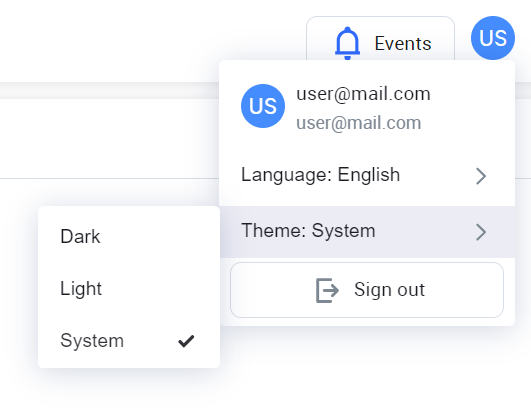Click the Sign out button

(x=367, y=290)
